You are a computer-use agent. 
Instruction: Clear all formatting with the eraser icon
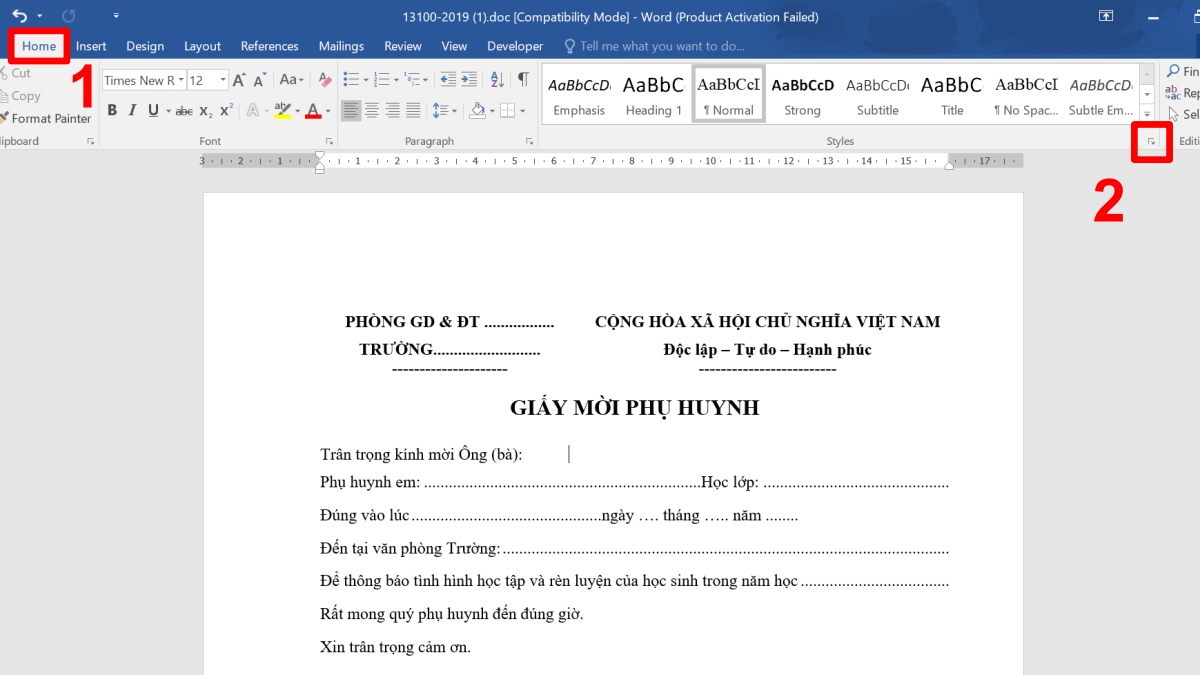[323, 80]
